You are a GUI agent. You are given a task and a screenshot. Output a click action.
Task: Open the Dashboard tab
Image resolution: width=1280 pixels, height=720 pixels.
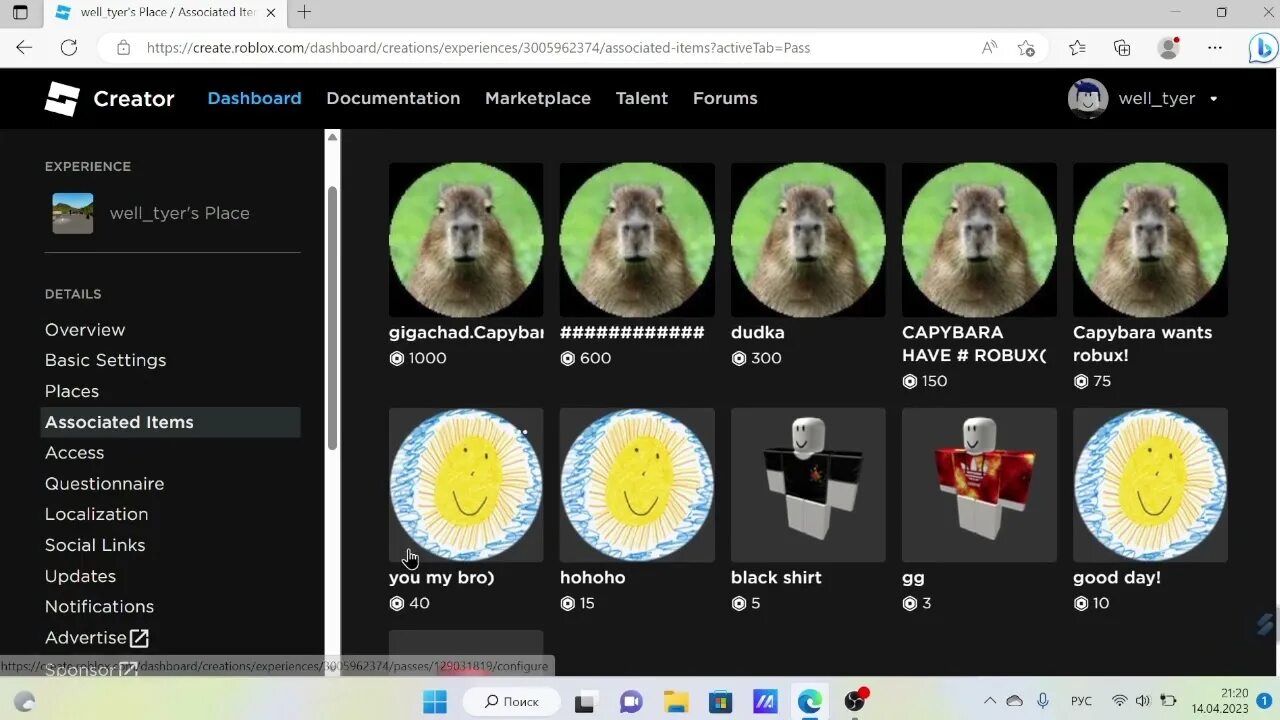click(x=254, y=98)
